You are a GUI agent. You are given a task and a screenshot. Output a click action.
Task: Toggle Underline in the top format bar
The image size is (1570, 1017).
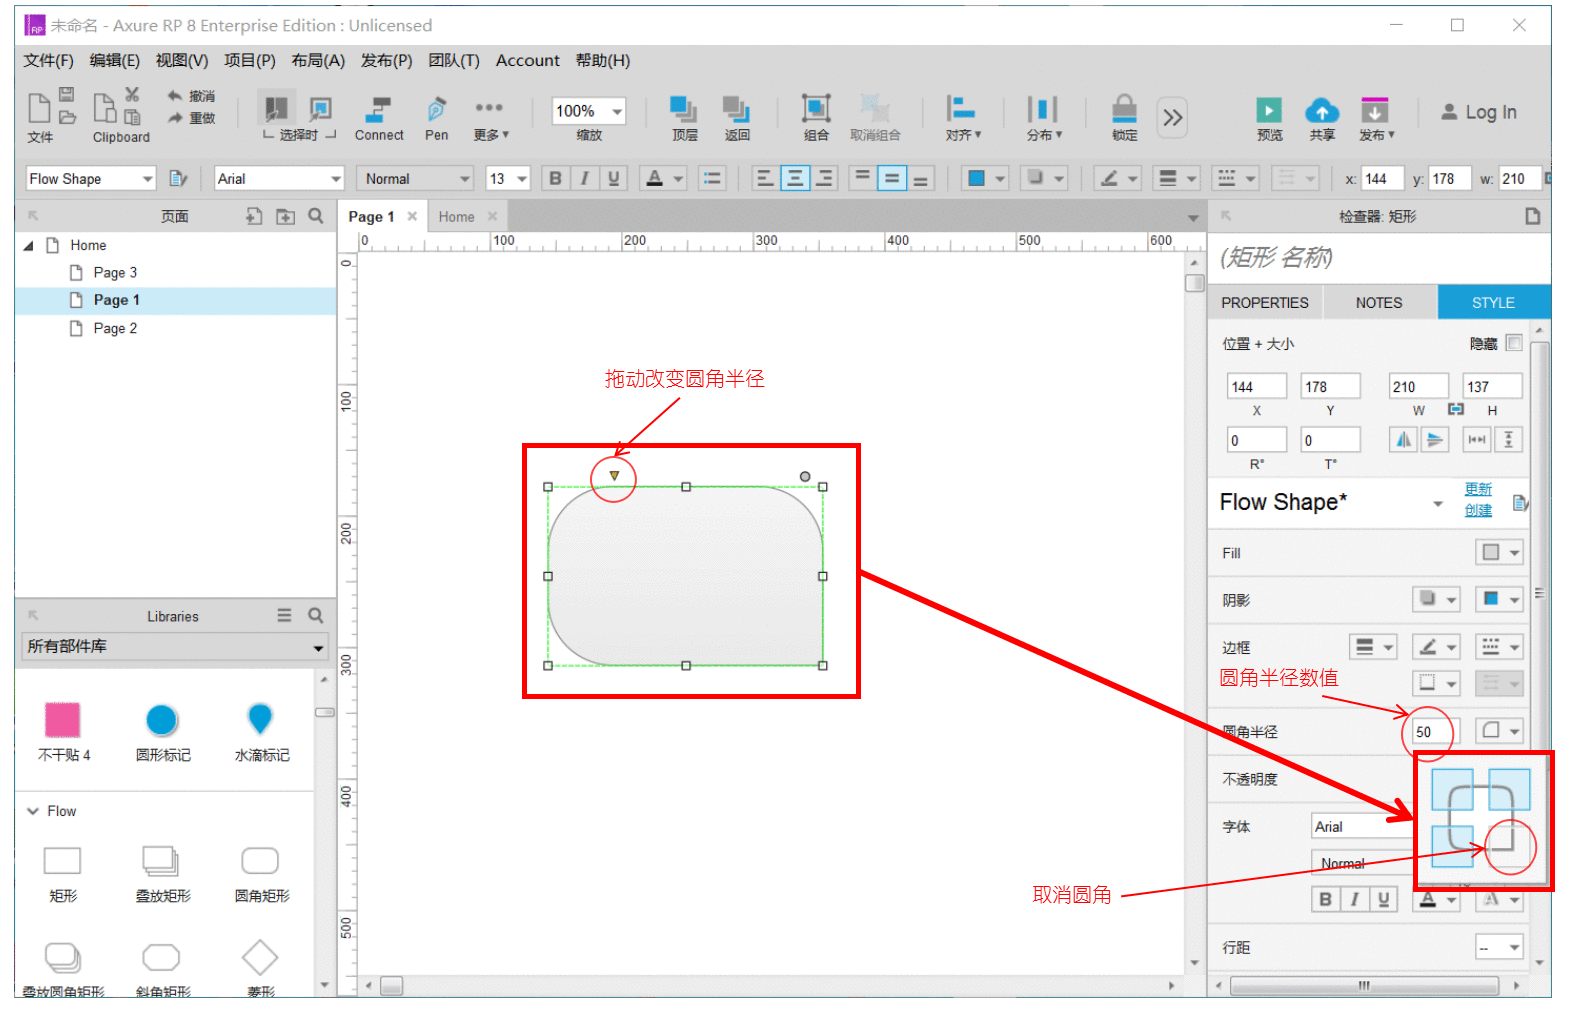coord(613,178)
